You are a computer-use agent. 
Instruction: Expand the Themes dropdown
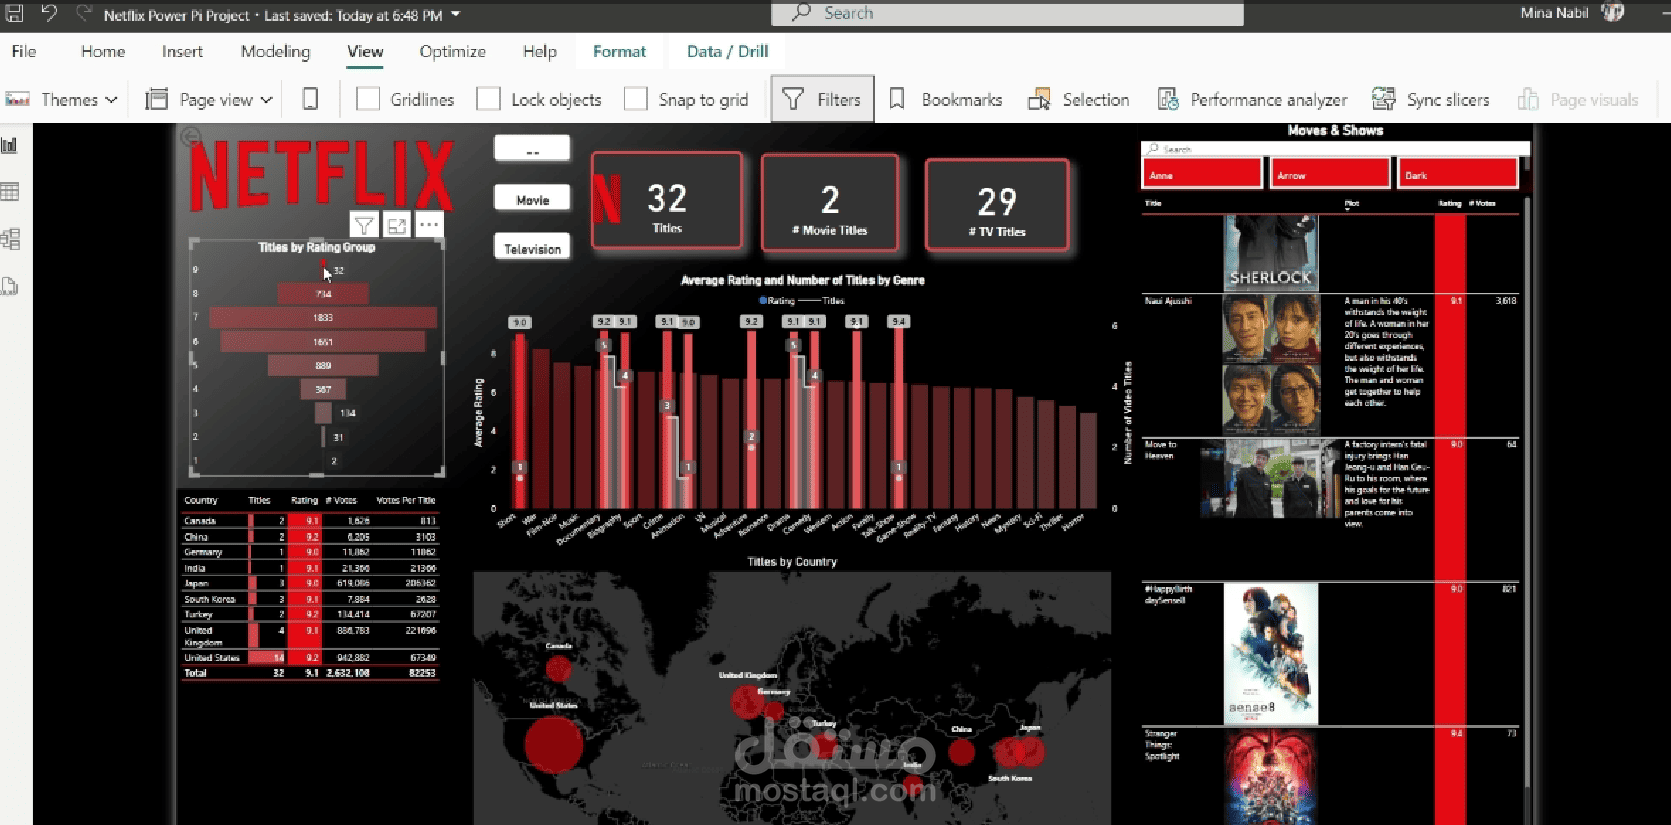[62, 99]
